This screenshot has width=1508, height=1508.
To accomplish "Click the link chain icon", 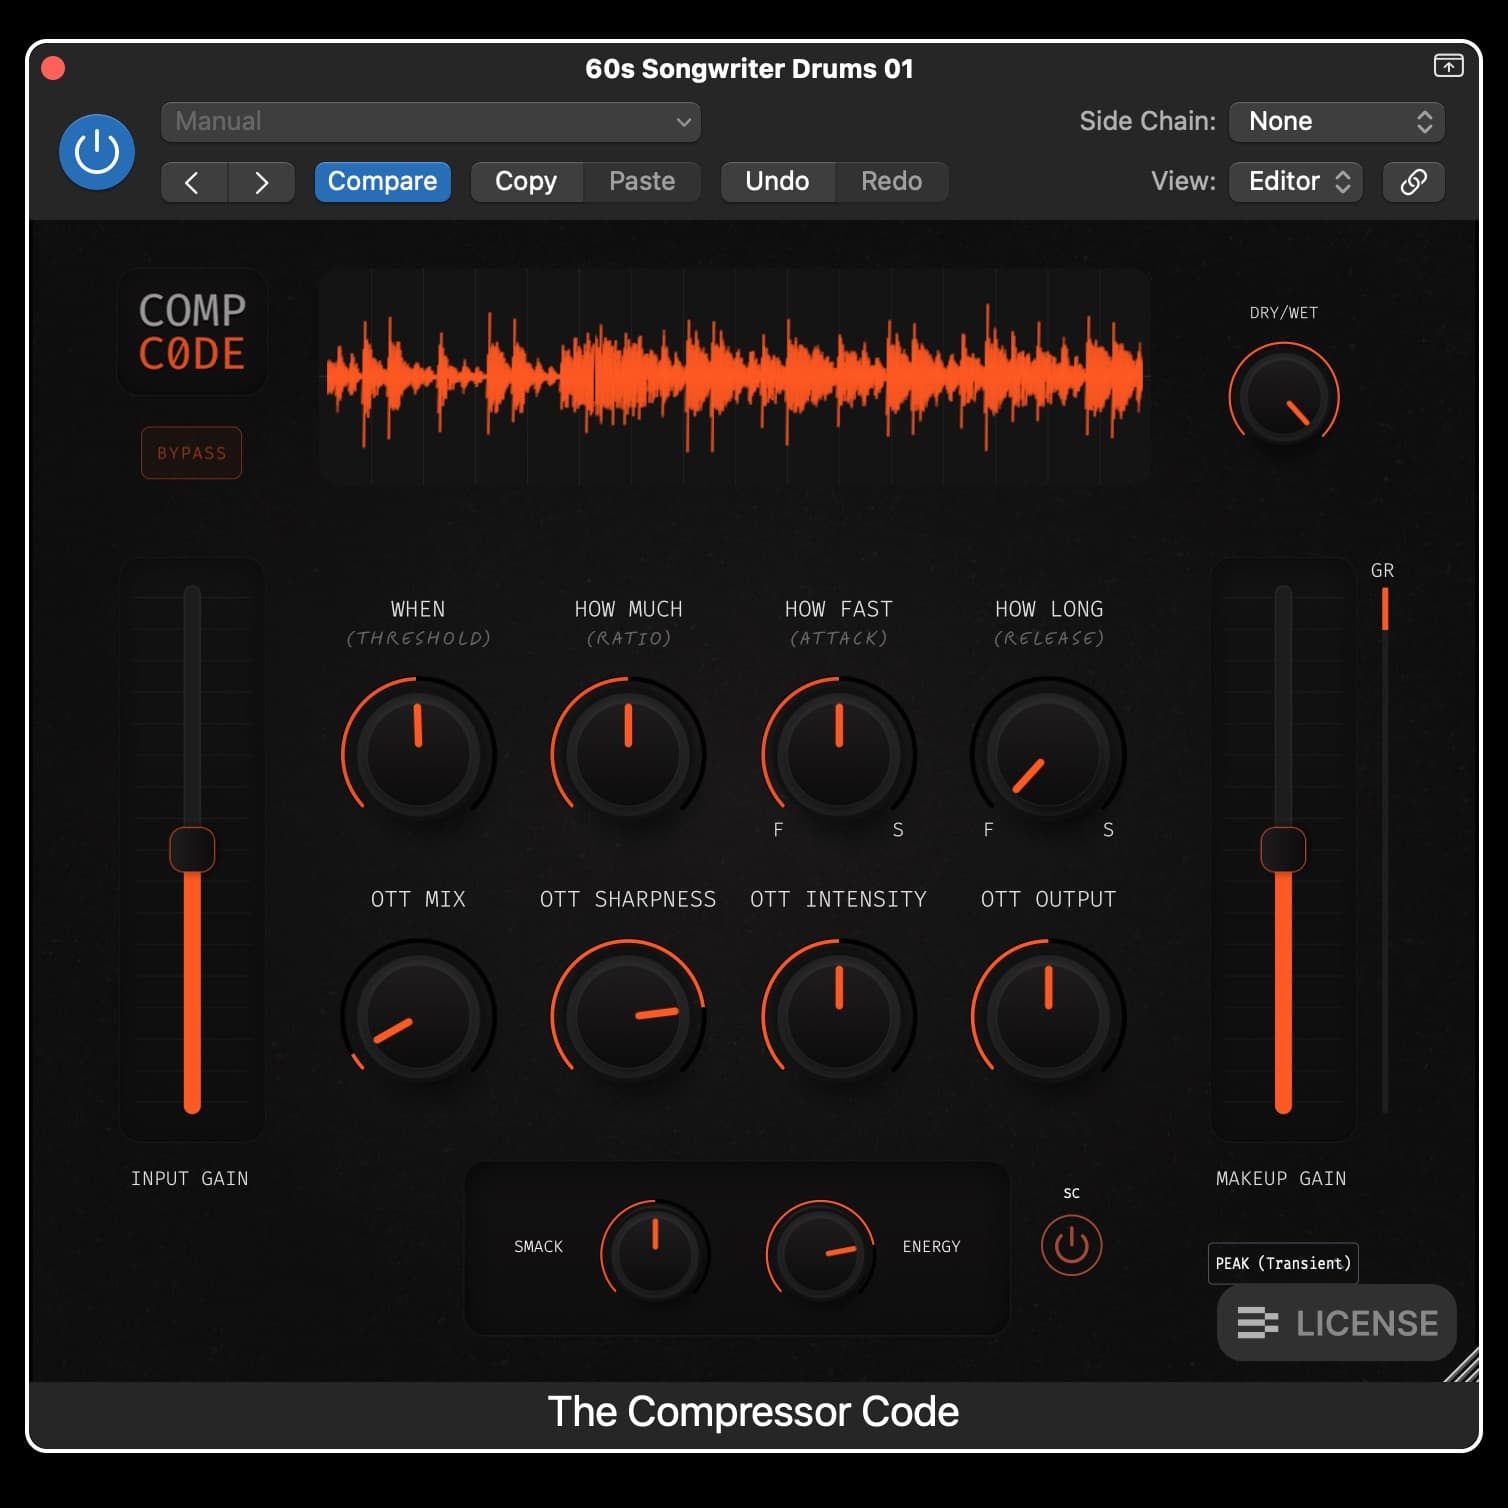I will click(x=1413, y=182).
